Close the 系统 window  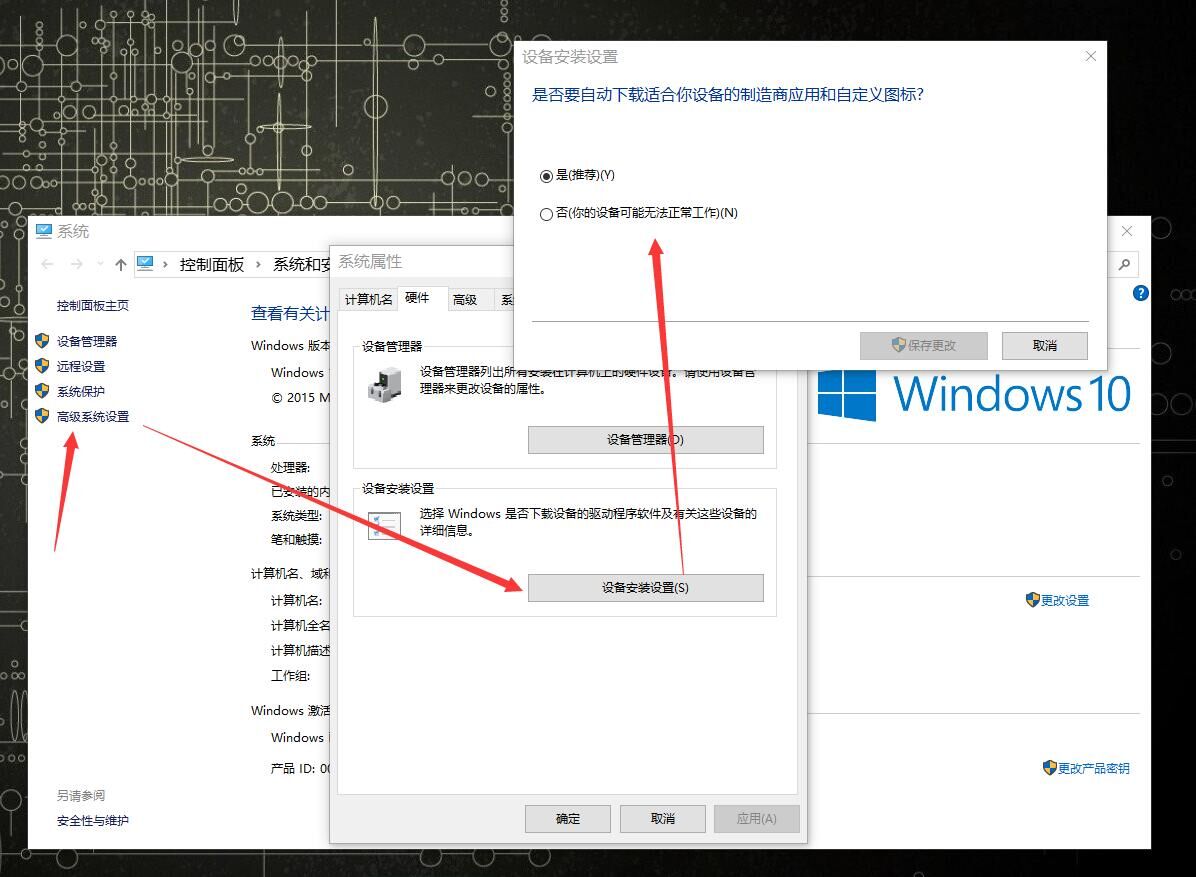(x=1127, y=231)
